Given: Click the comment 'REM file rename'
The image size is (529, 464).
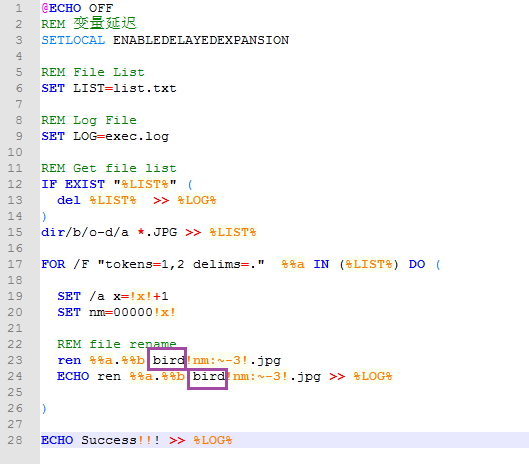Looking at the screenshot, I should click(x=117, y=344).
